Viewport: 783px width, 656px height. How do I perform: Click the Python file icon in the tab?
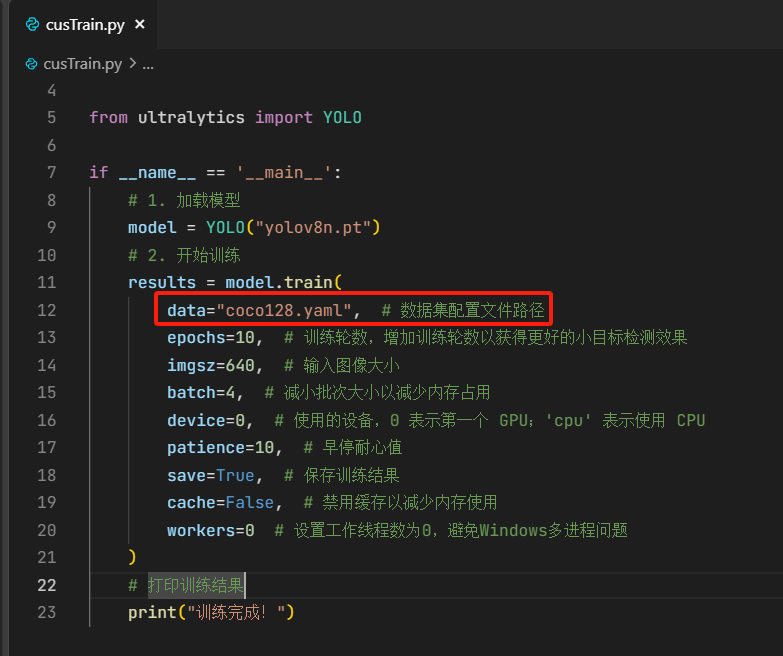click(x=32, y=24)
